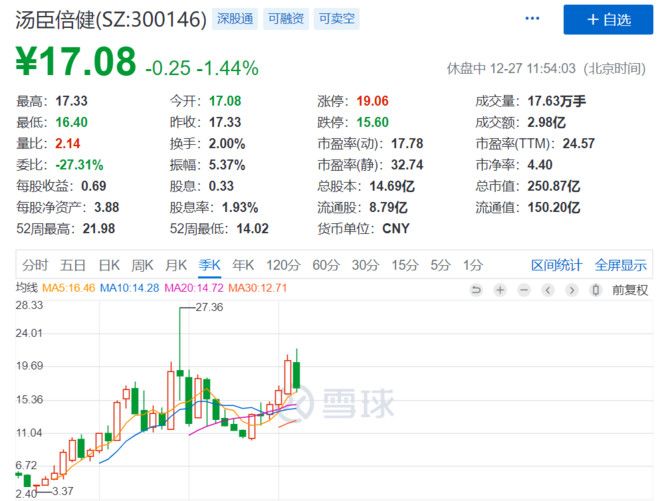This screenshot has height=501, width=660.
Task: Click the 跌停 value 15.60
Action: click(373, 123)
